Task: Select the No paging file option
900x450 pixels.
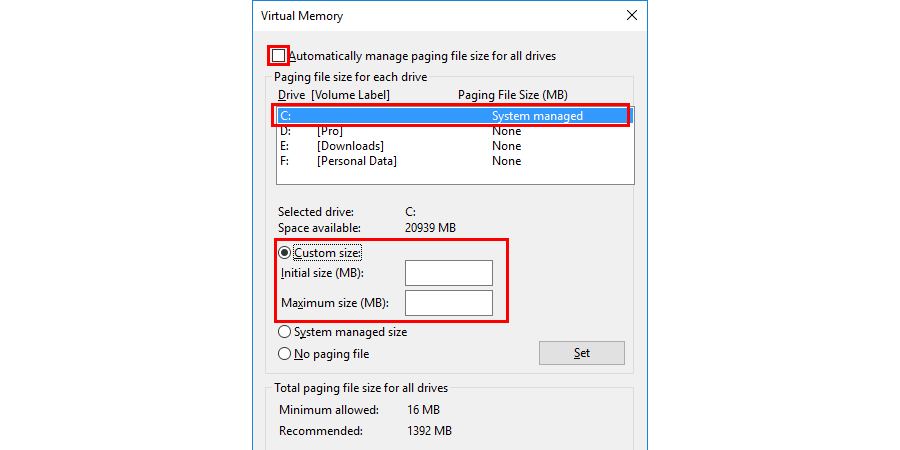Action: [285, 354]
